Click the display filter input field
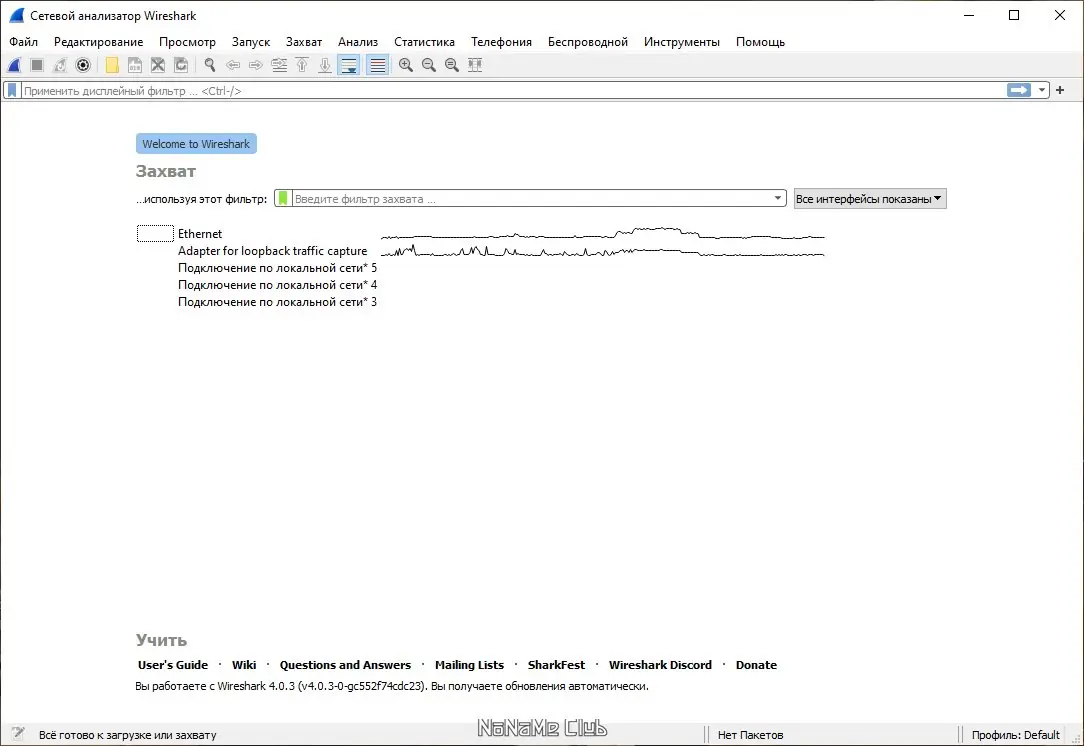This screenshot has height=746, width=1084. pos(512,91)
